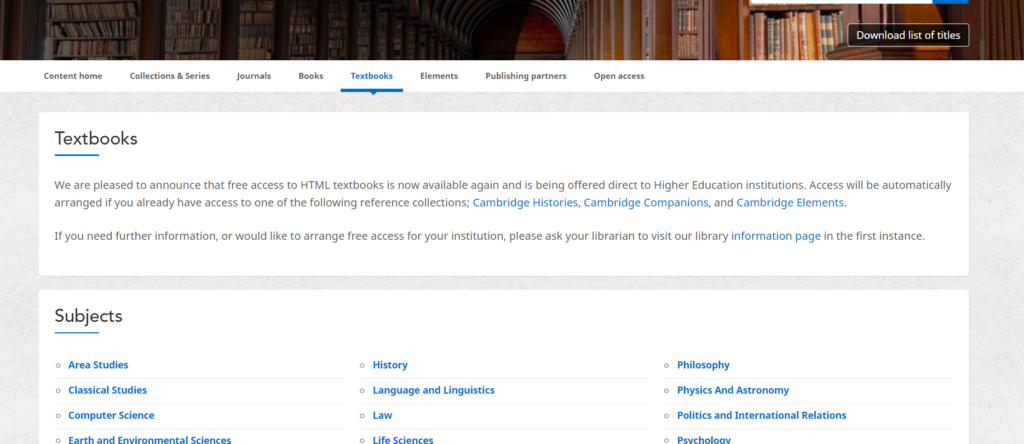The height and width of the screenshot is (444, 1024).
Task: Open the Cambridge Elements link
Action: click(x=790, y=202)
